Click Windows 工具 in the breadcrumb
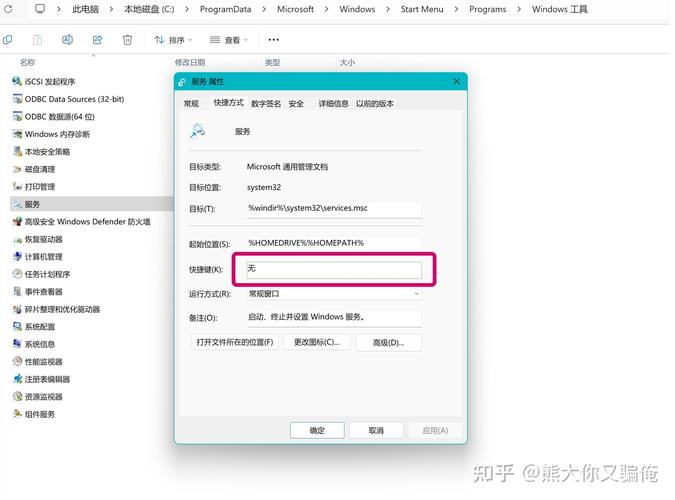 pos(560,9)
